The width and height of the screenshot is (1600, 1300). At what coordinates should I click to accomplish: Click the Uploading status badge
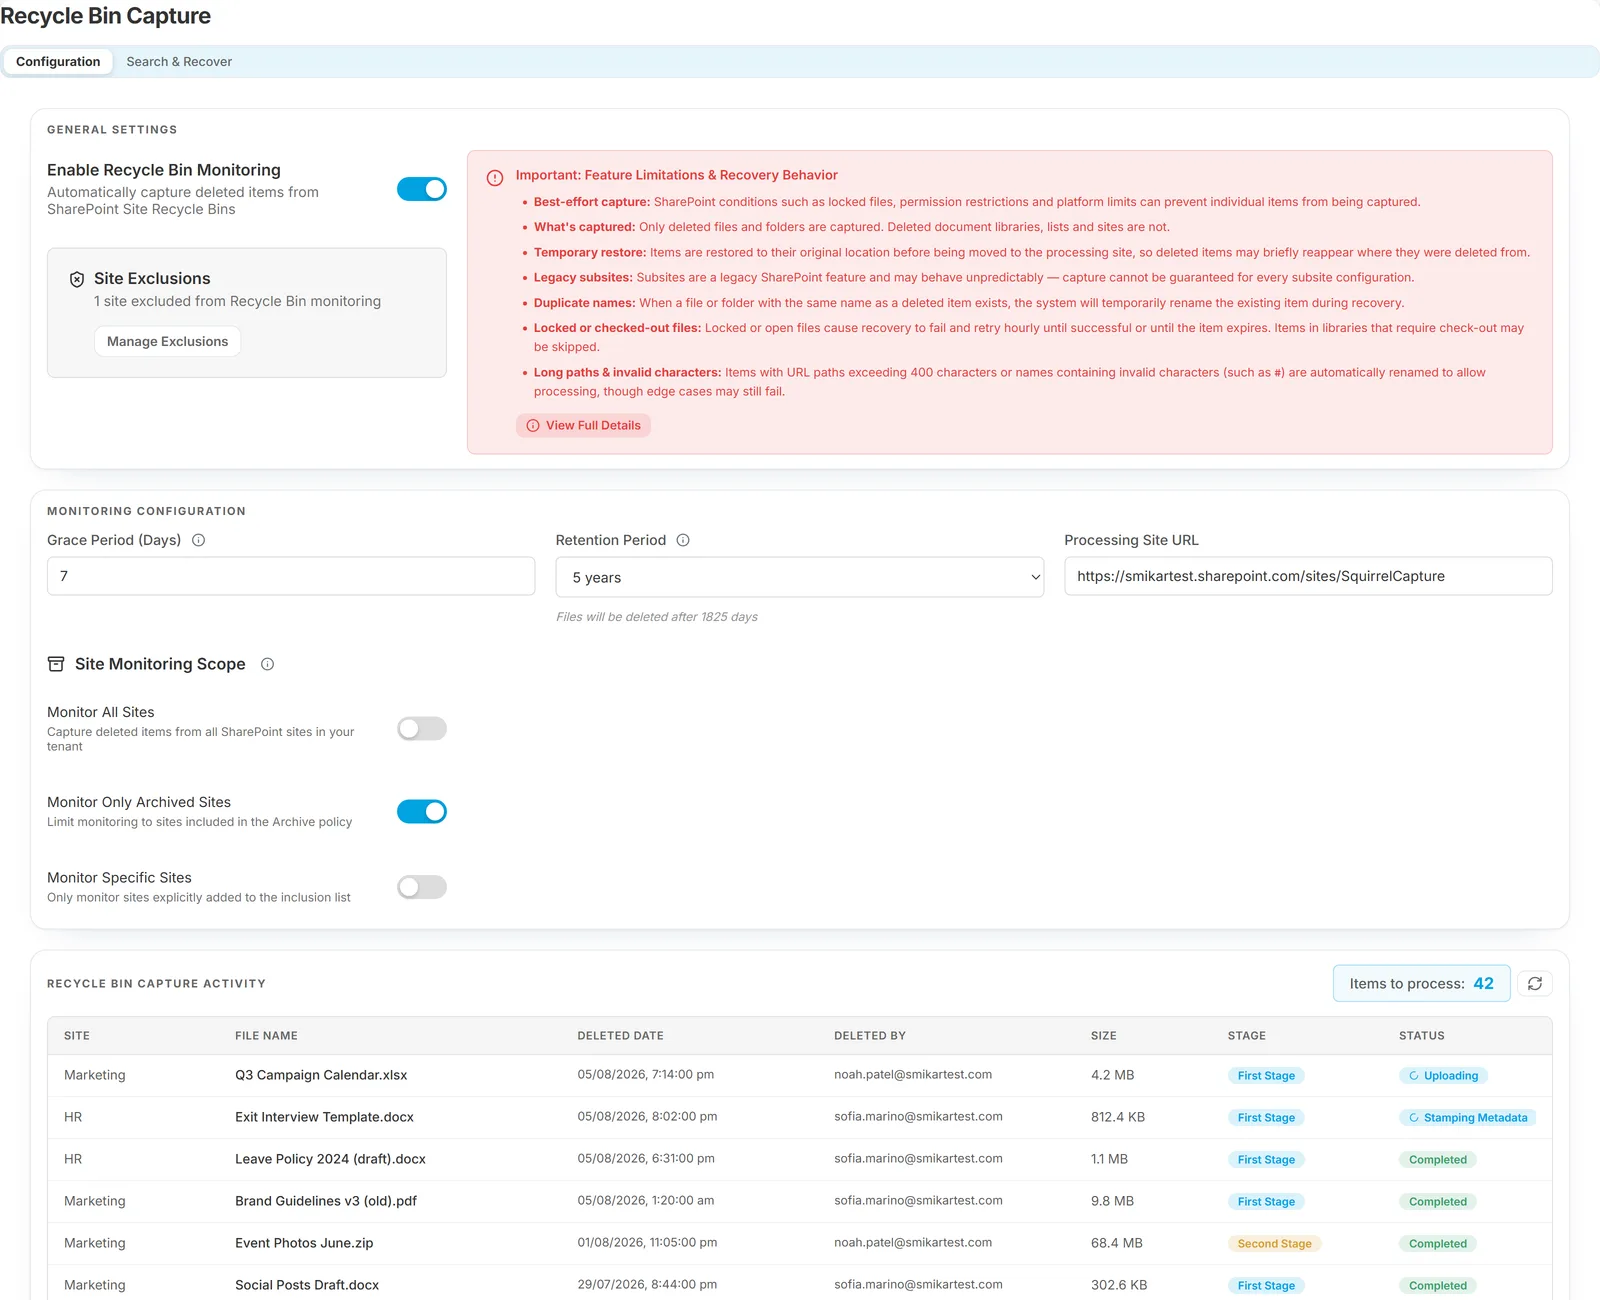(x=1443, y=1076)
